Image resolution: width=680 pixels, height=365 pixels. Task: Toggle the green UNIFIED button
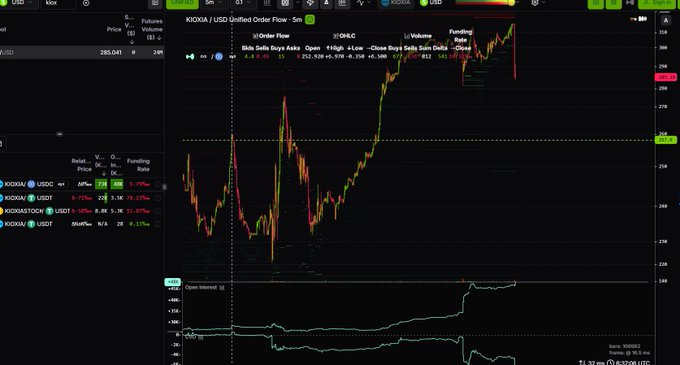[x=182, y=3]
